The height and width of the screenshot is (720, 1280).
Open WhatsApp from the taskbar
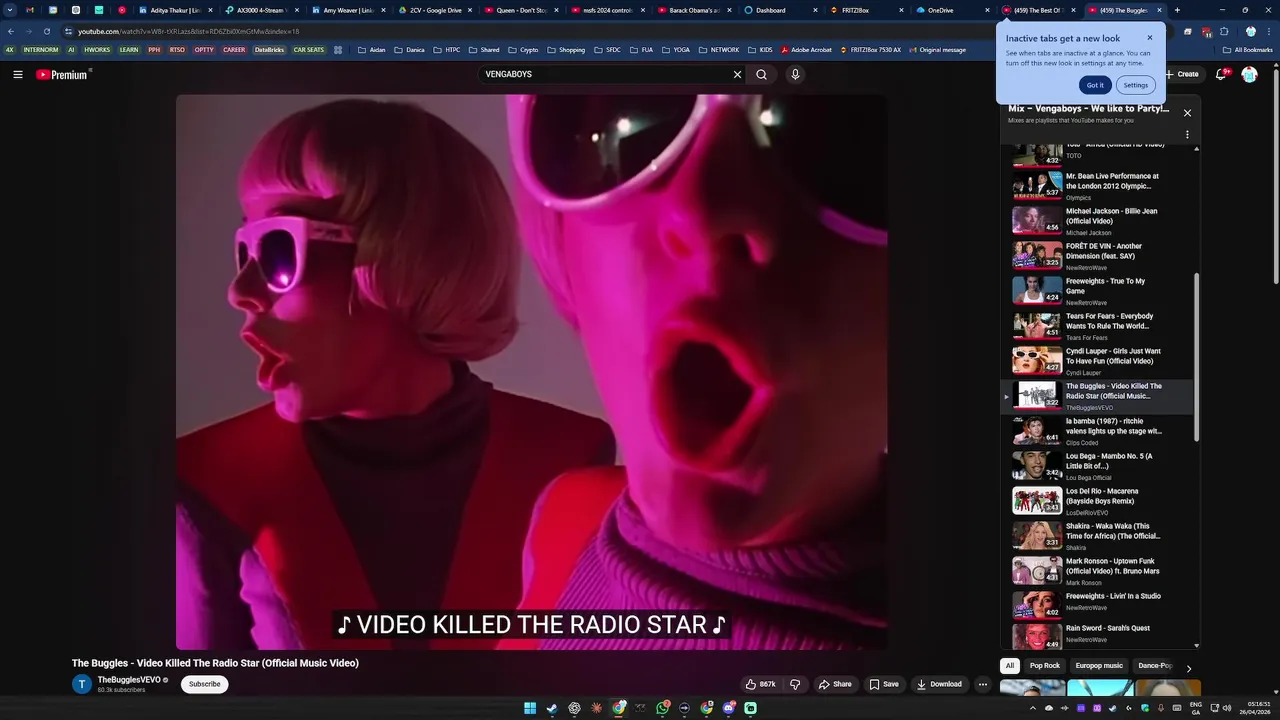pos(662,708)
